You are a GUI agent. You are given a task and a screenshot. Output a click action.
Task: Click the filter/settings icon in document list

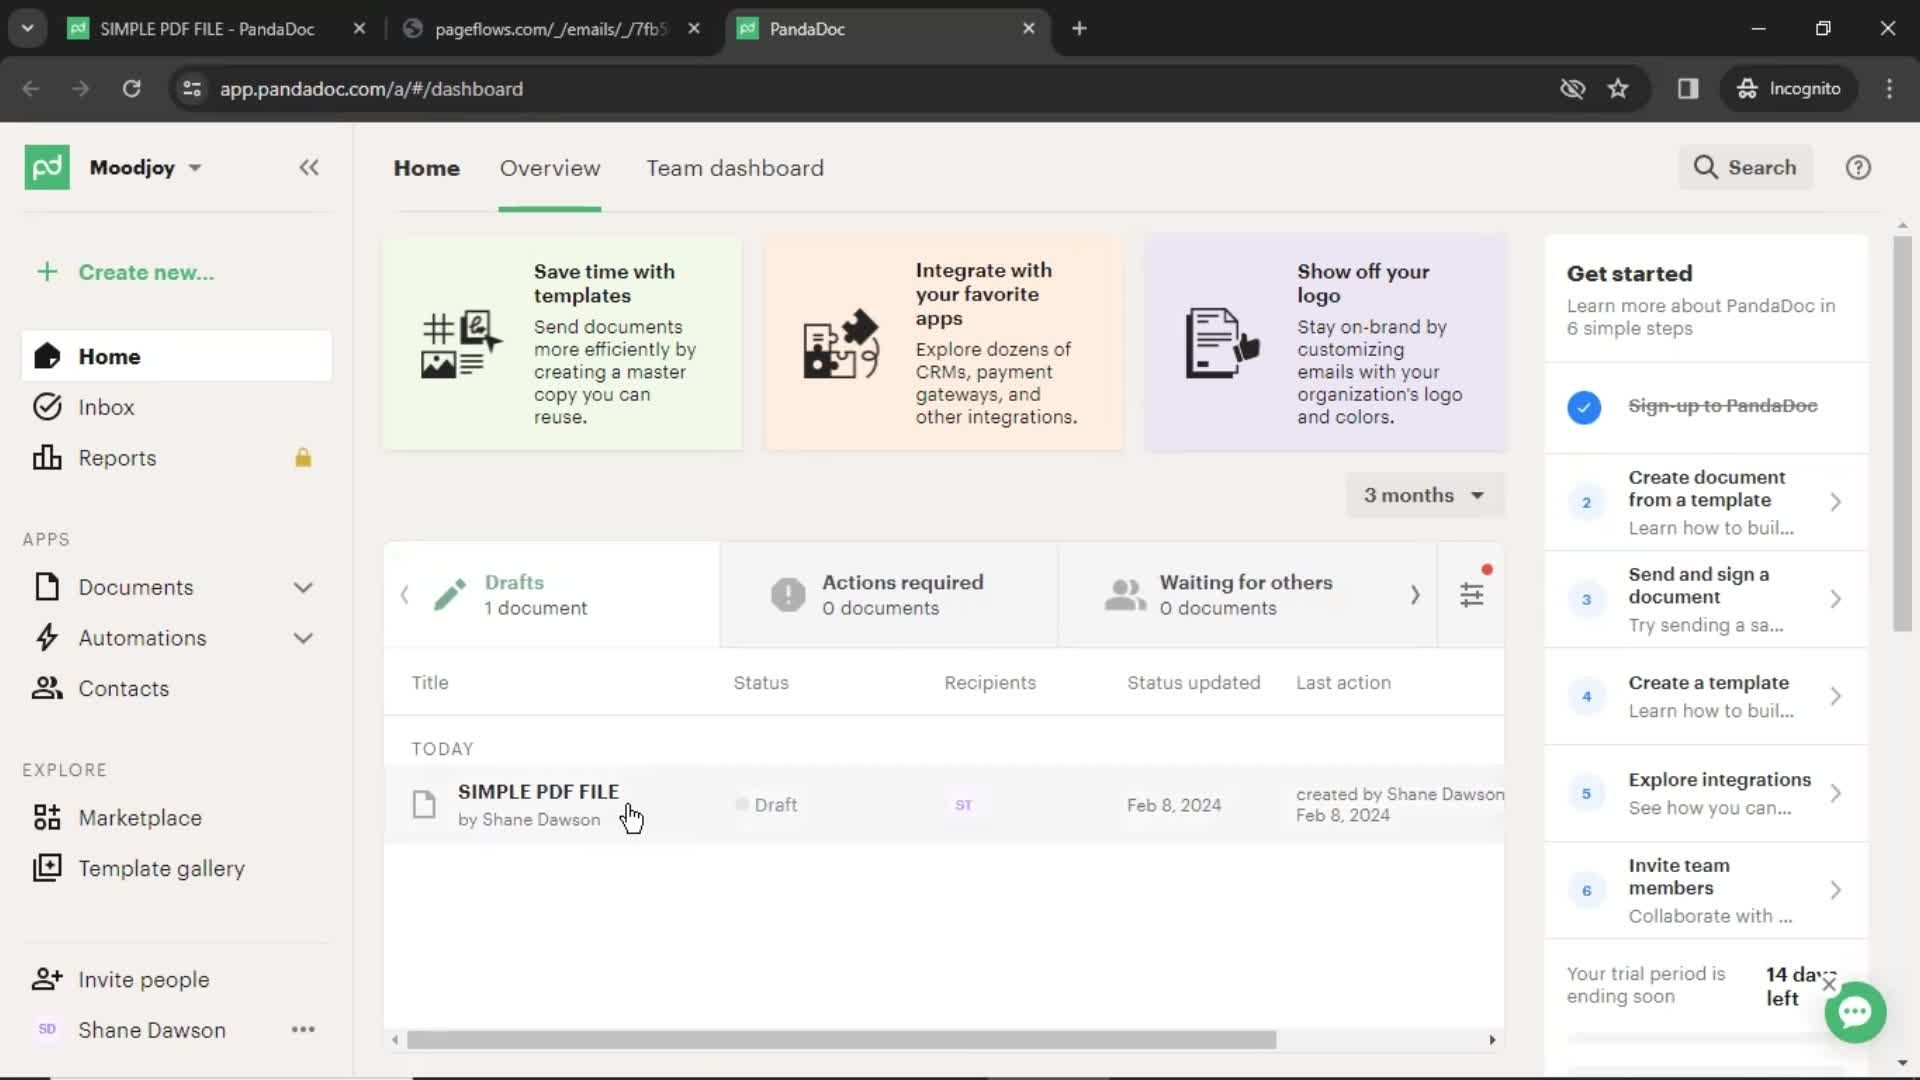(x=1472, y=595)
